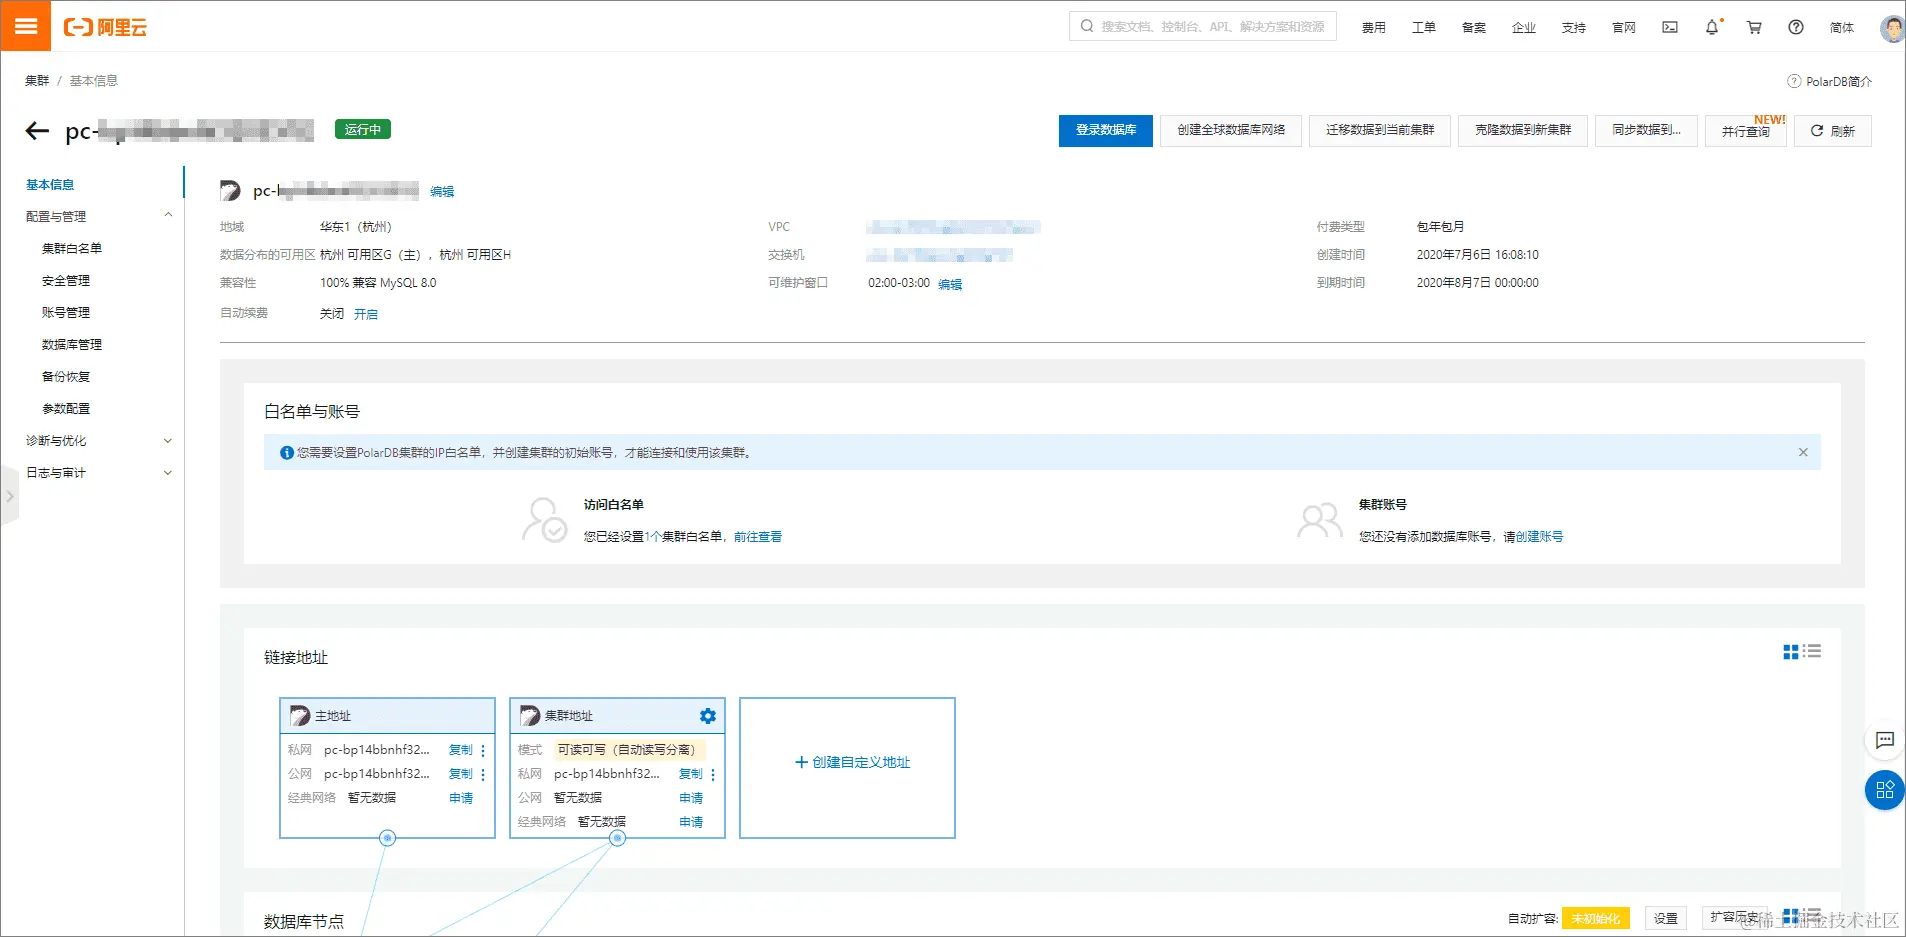
Task: Open 备份恢复 in the sidebar
Action: 66,376
